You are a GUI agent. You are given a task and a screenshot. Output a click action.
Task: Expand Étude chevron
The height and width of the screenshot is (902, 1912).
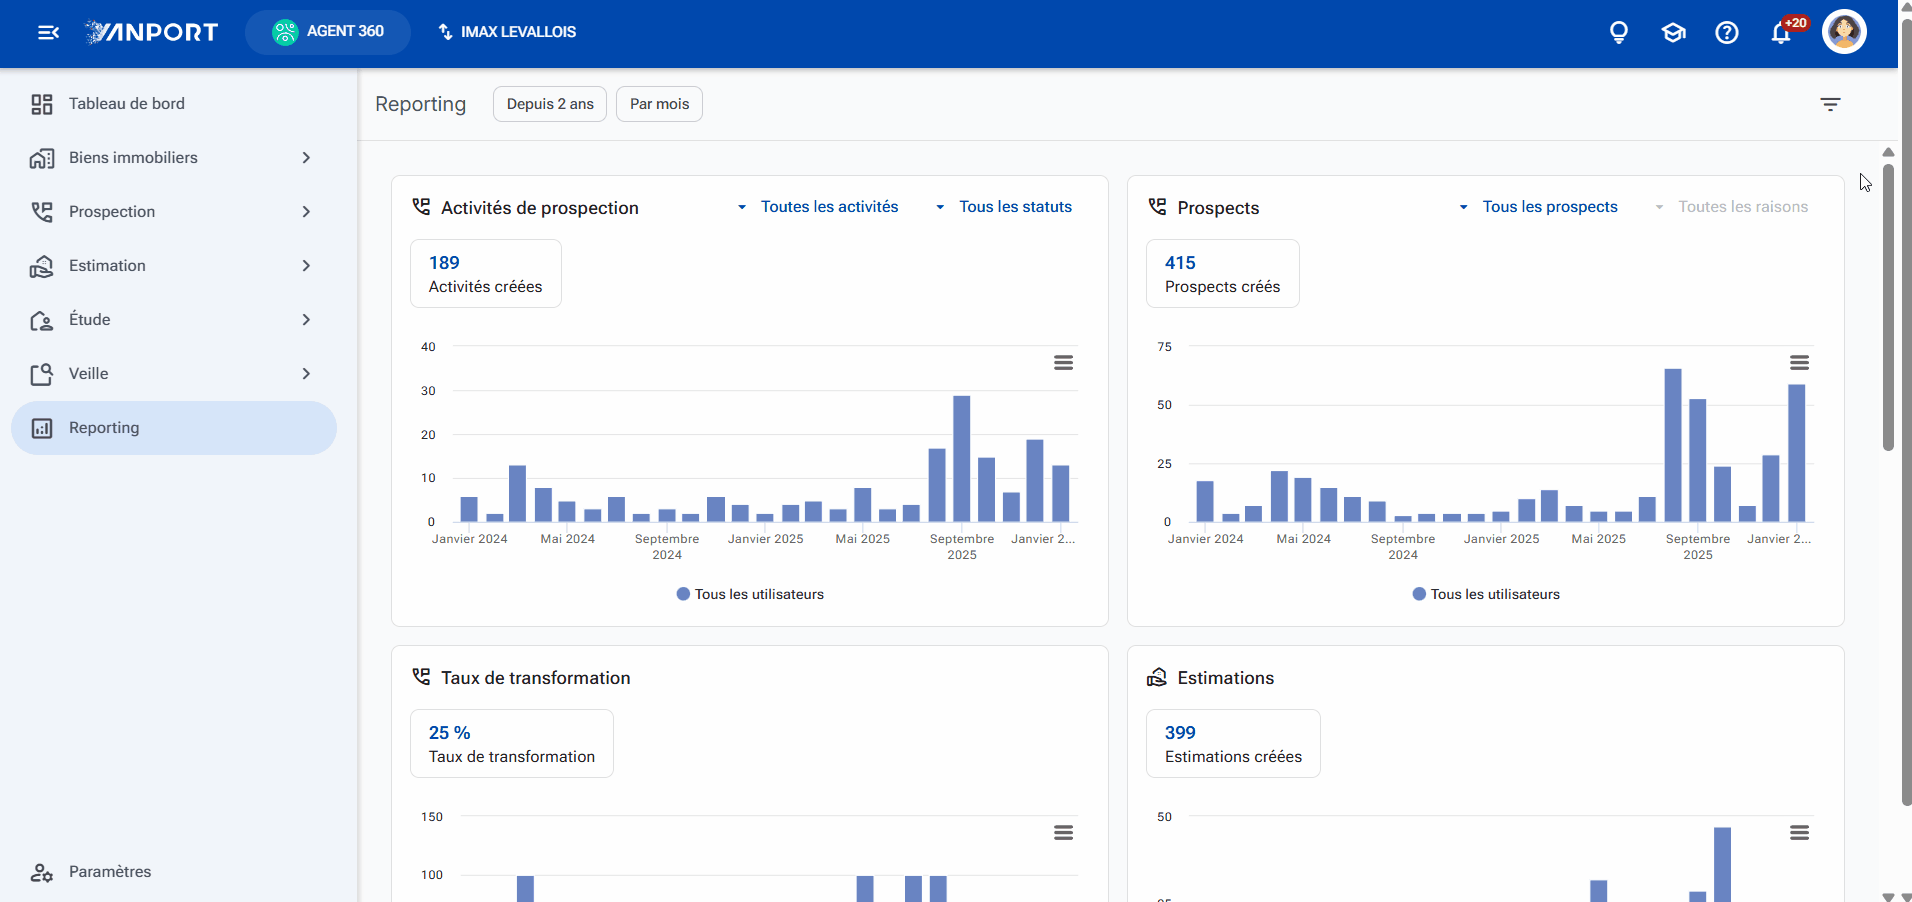tap(306, 320)
